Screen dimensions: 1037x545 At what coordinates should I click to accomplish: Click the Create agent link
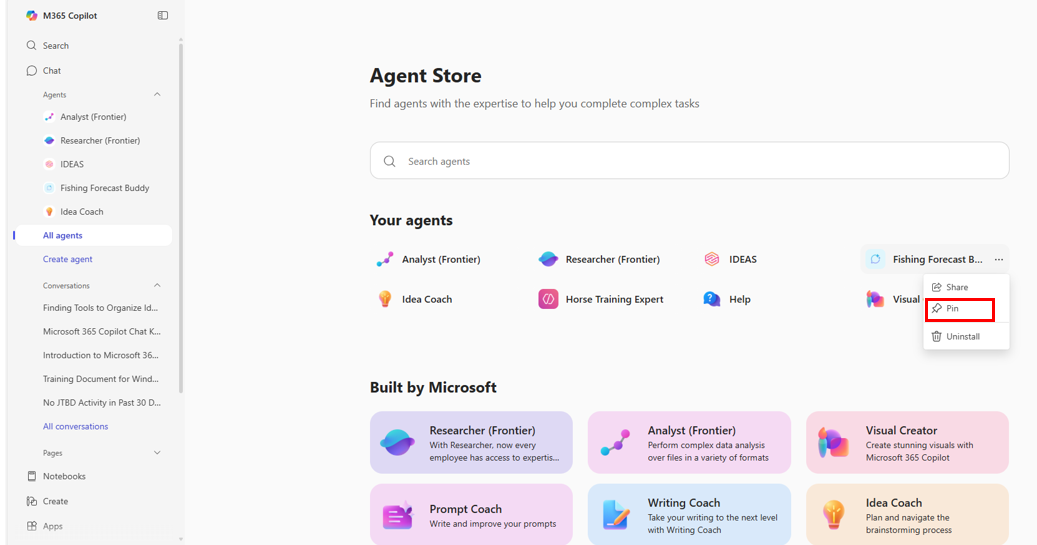coord(67,259)
